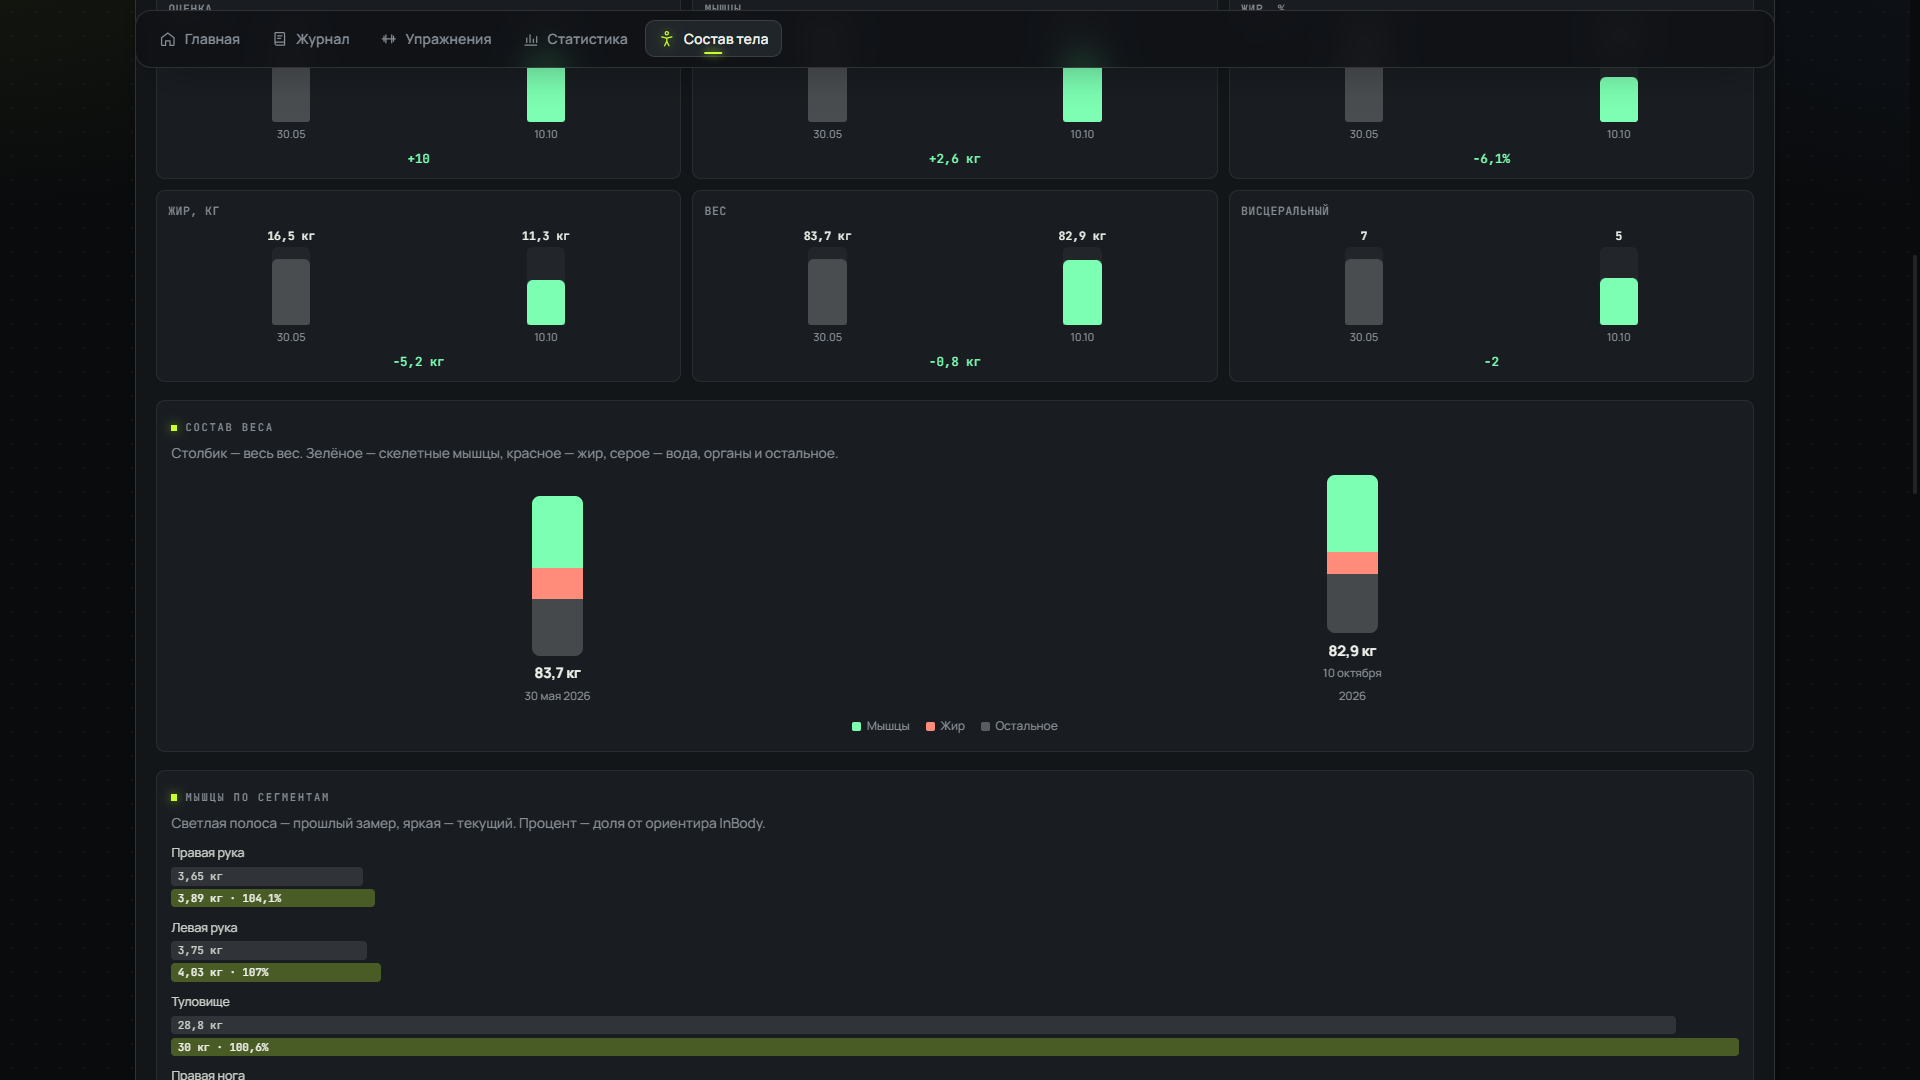Click the 10 октября date label
This screenshot has width=1920, height=1080.
[x=1352, y=673]
